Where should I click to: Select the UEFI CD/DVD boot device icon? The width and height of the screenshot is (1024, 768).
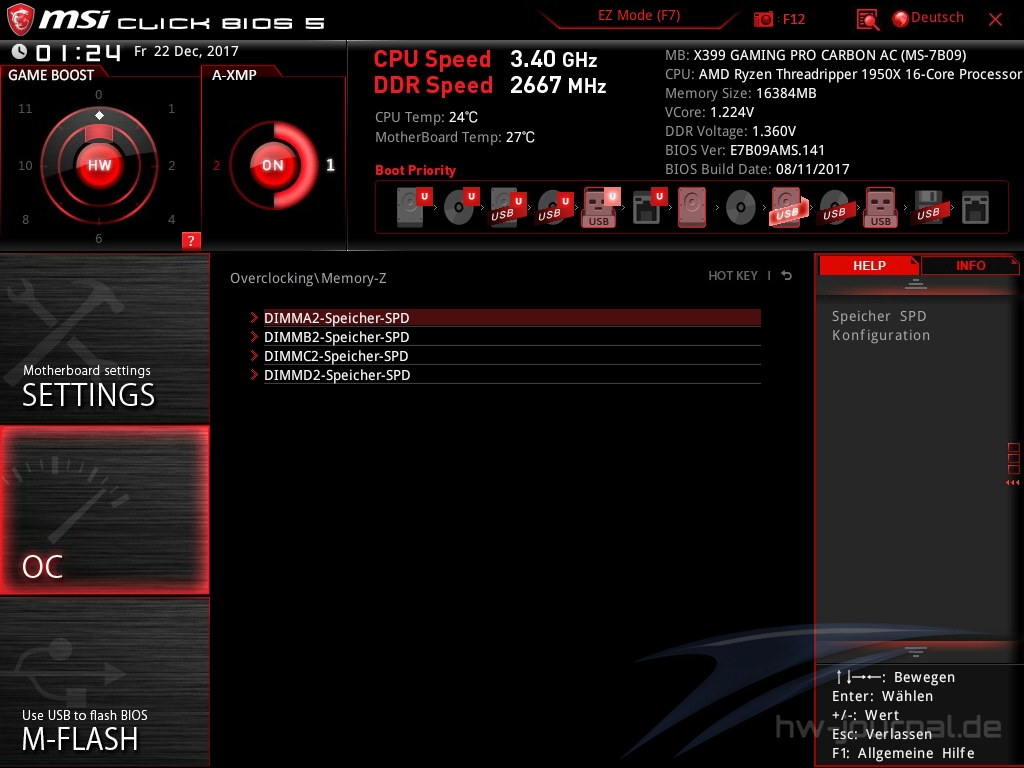(x=460, y=206)
